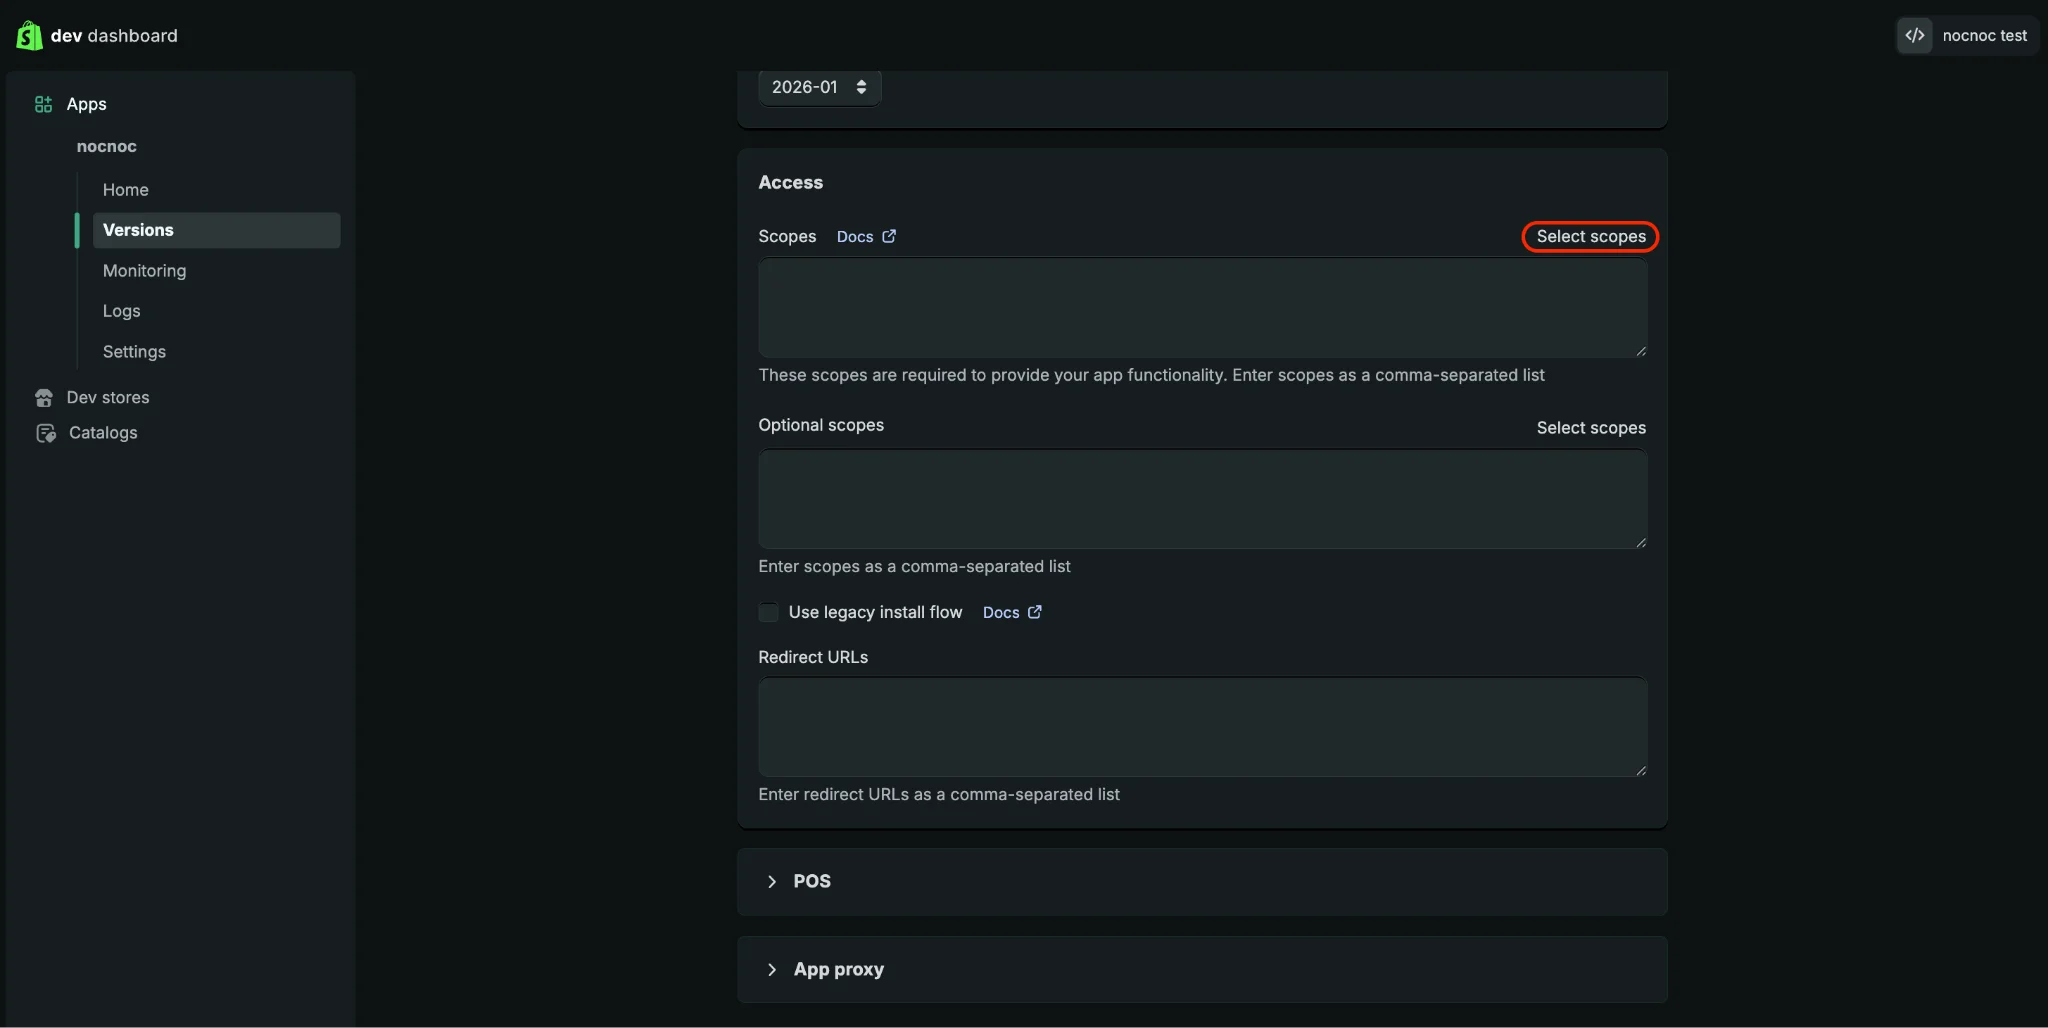Expand the POS section chevron

click(772, 881)
